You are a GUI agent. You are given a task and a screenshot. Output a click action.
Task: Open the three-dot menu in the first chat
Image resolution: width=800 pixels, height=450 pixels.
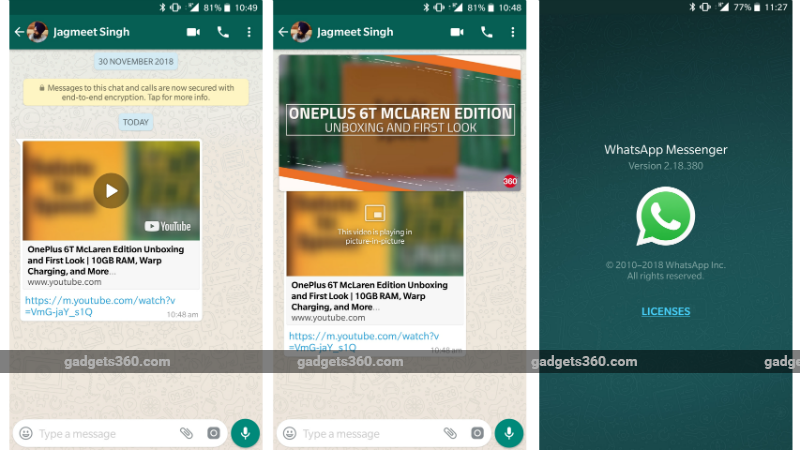(x=248, y=32)
